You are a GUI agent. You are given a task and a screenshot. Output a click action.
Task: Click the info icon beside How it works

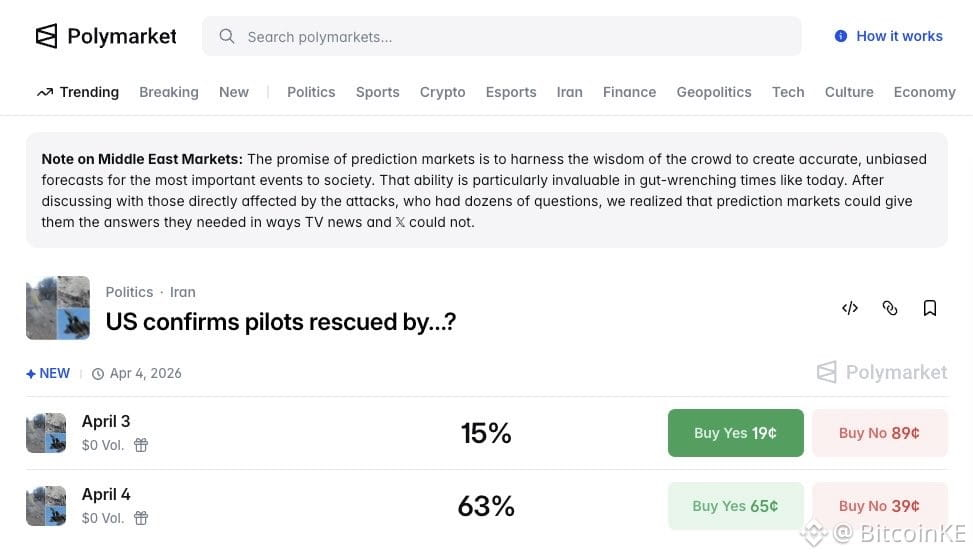pos(841,36)
